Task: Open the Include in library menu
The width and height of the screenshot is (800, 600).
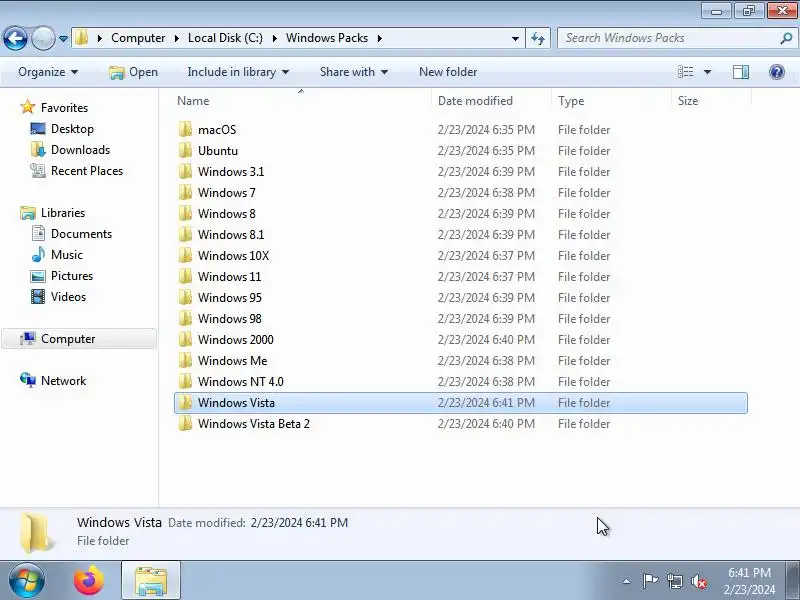Action: coord(238,72)
